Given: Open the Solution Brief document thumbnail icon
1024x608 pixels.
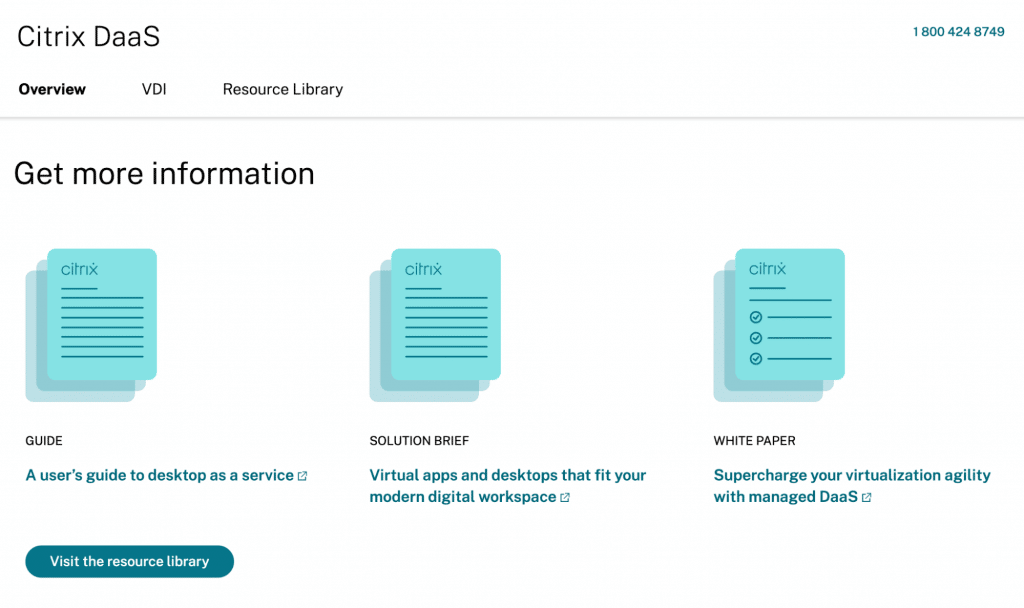Looking at the screenshot, I should tap(435, 325).
